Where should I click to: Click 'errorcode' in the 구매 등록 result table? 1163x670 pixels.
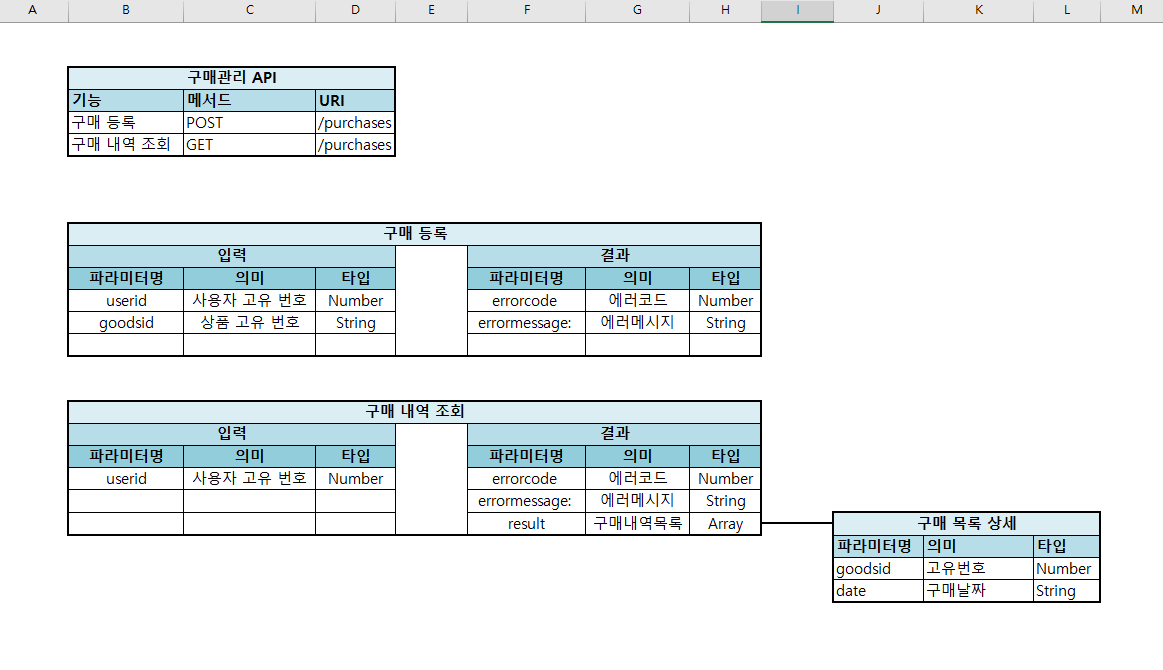pyautogui.click(x=527, y=300)
